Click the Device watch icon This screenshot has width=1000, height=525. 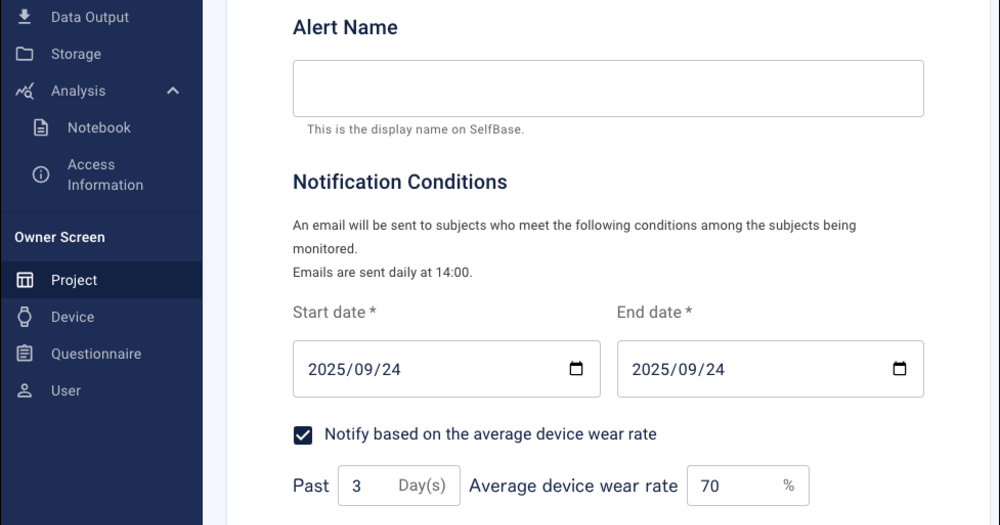(25, 317)
